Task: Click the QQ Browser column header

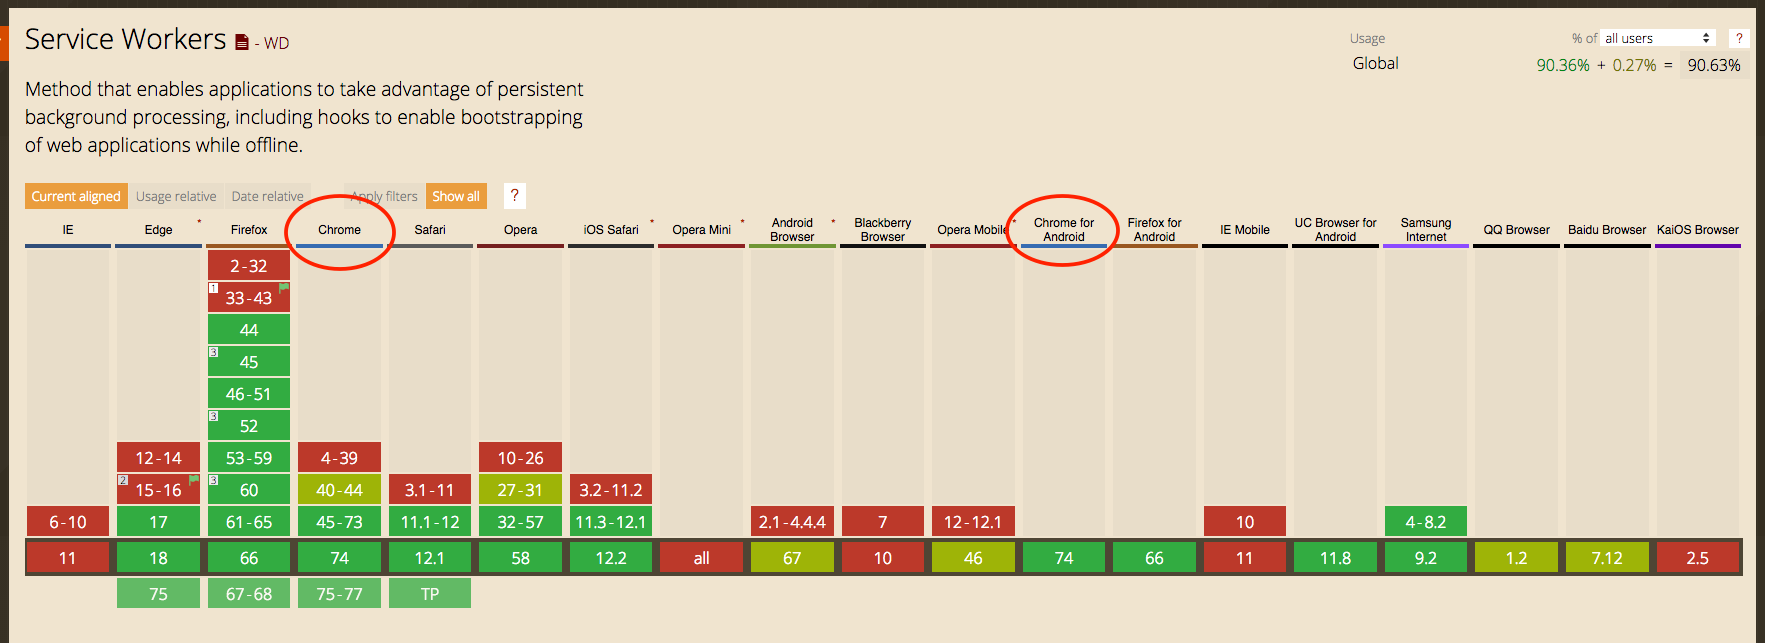Action: pos(1517,230)
